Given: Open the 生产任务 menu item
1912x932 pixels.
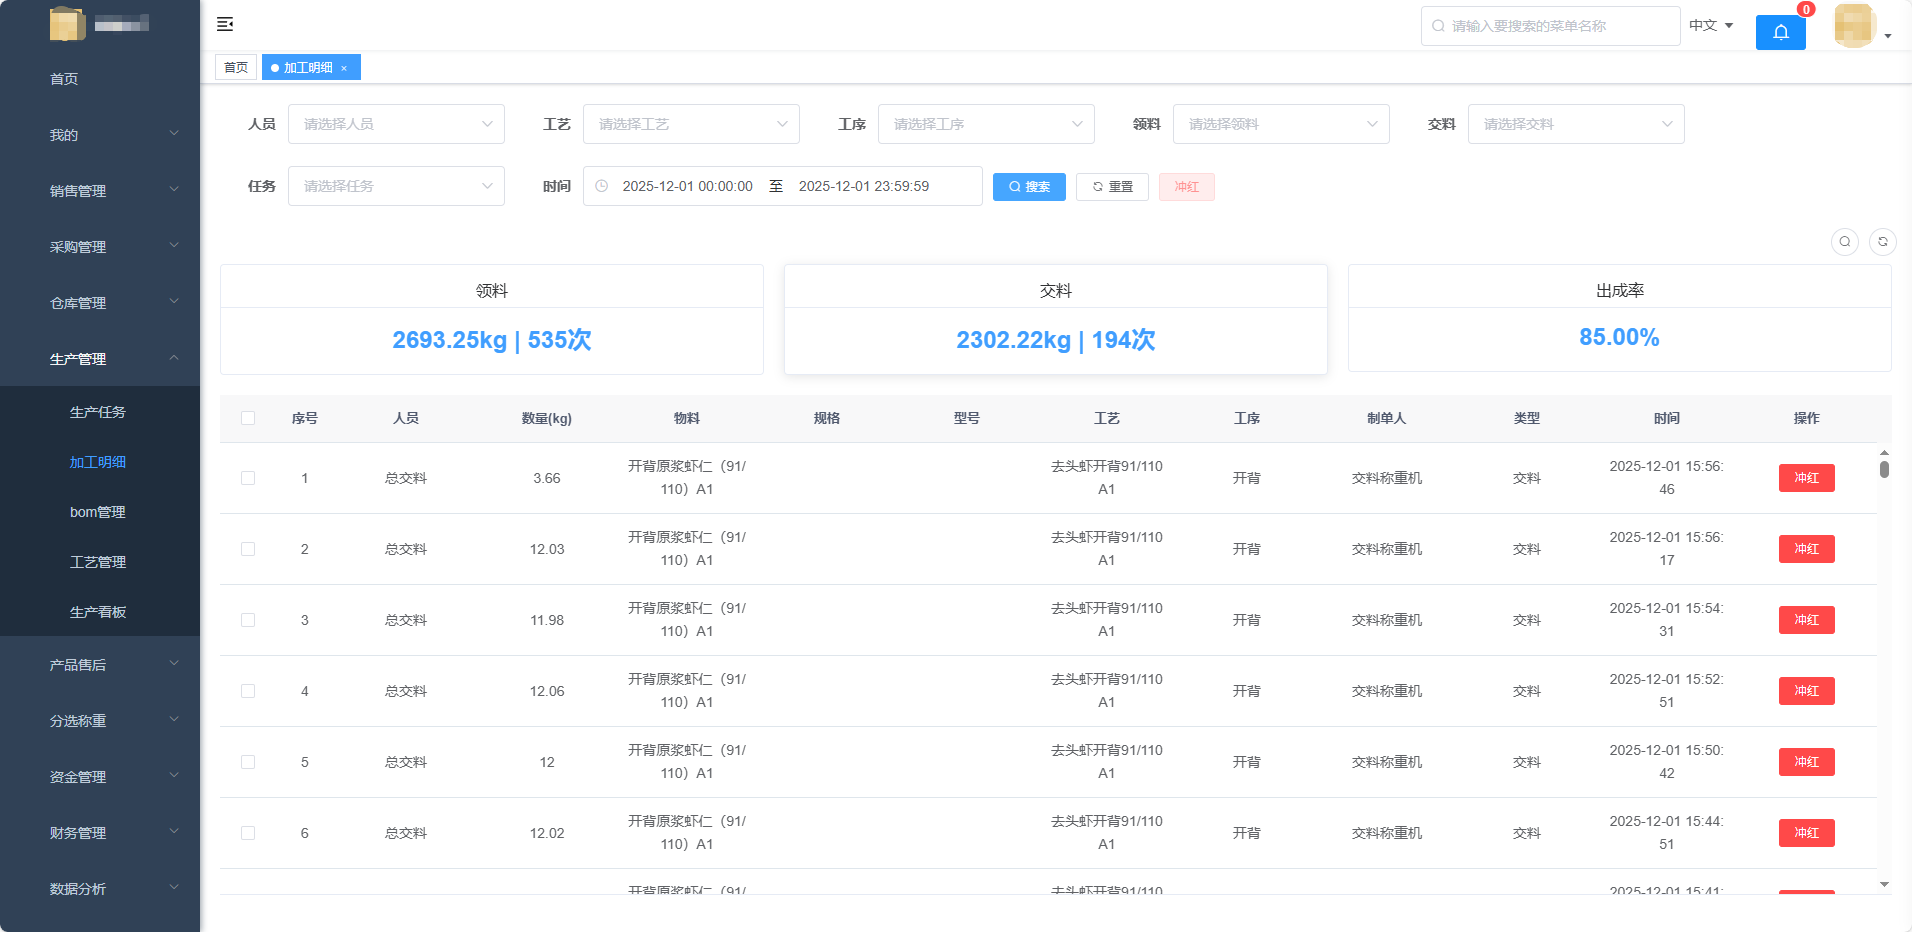Looking at the screenshot, I should tap(98, 412).
